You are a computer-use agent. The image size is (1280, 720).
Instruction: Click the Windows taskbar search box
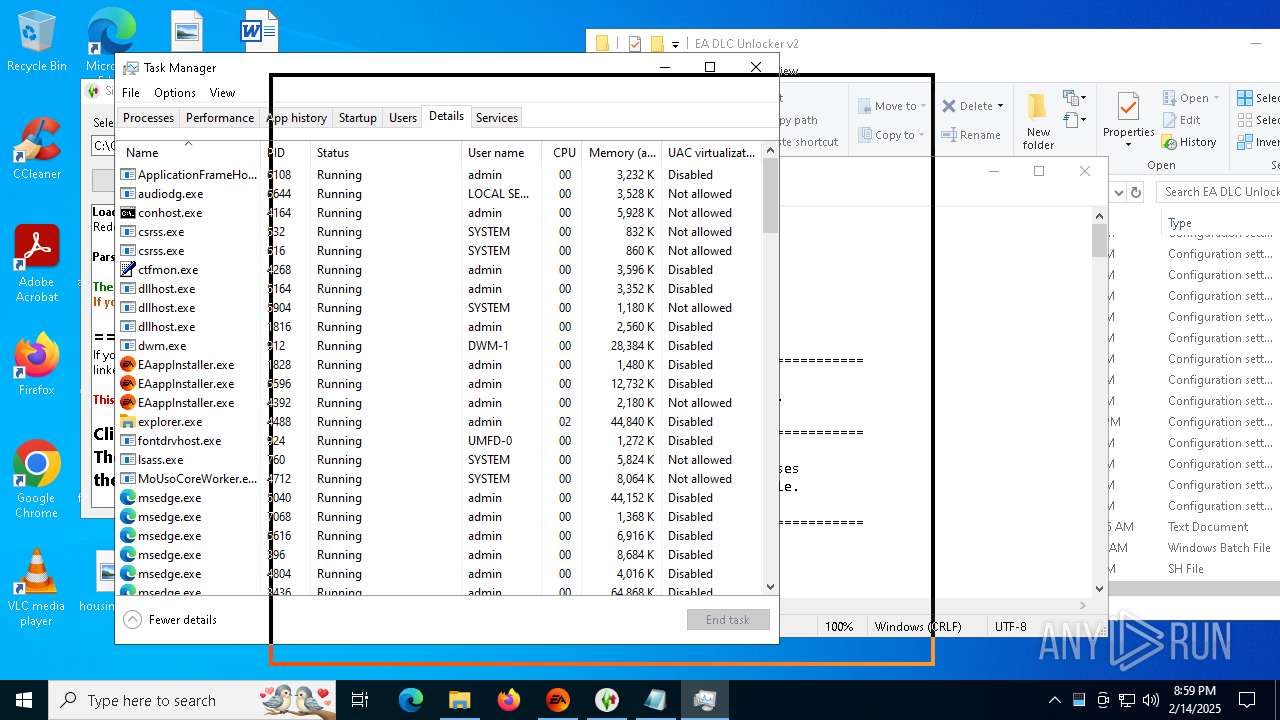(193, 700)
